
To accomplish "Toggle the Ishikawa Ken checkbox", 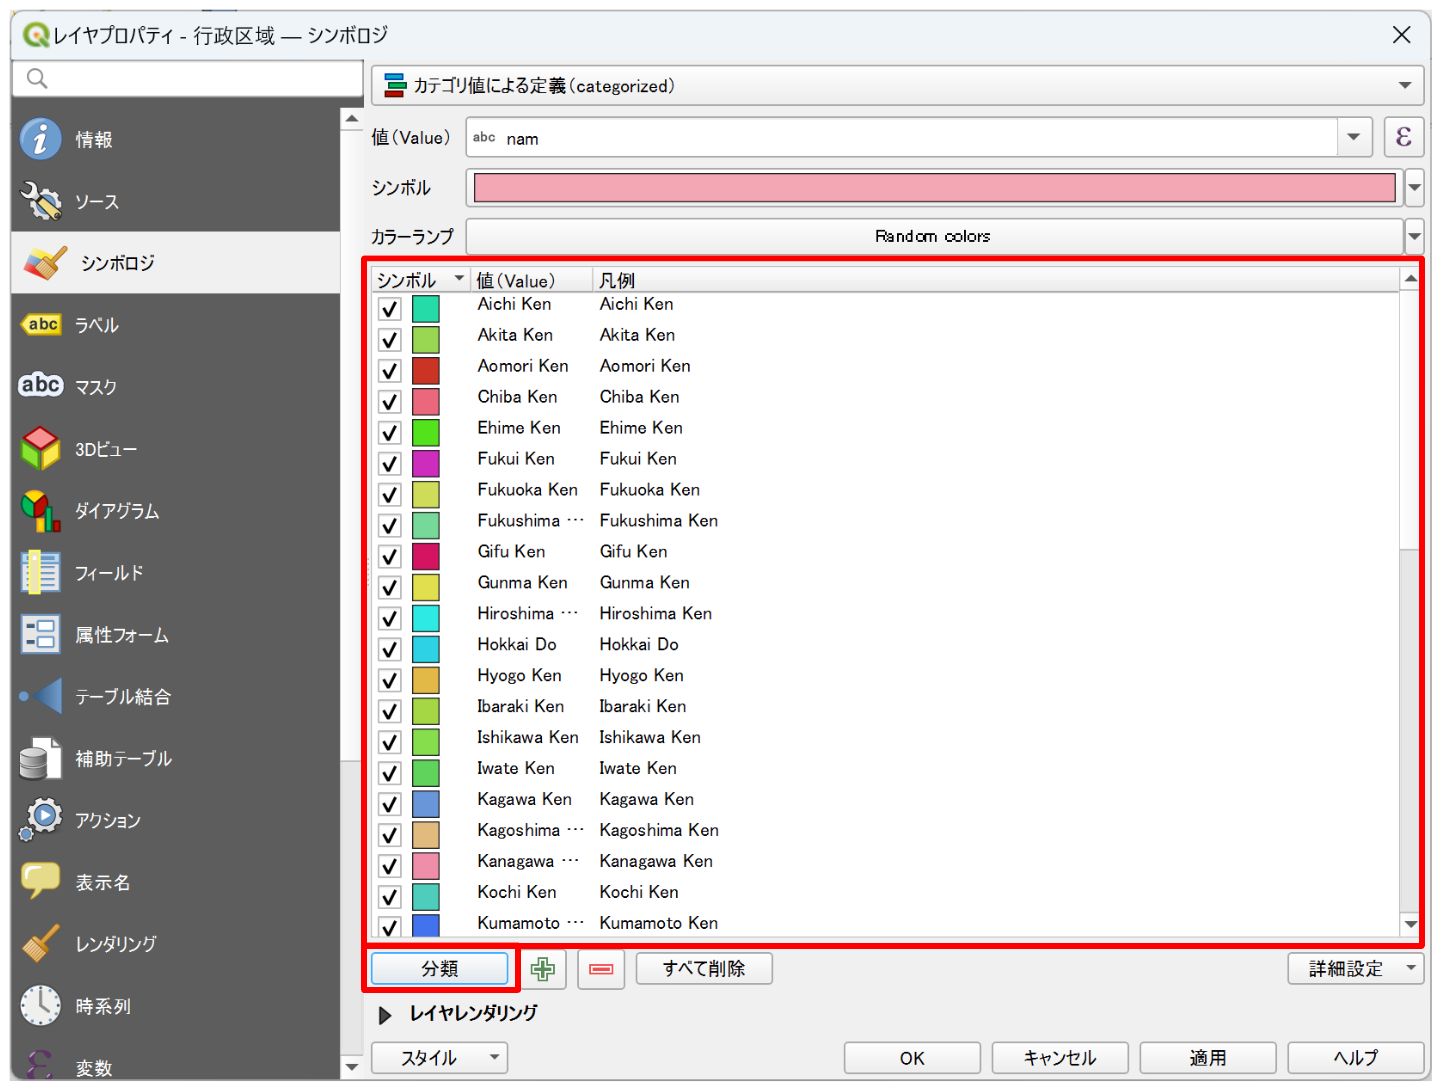I will 390,743.
